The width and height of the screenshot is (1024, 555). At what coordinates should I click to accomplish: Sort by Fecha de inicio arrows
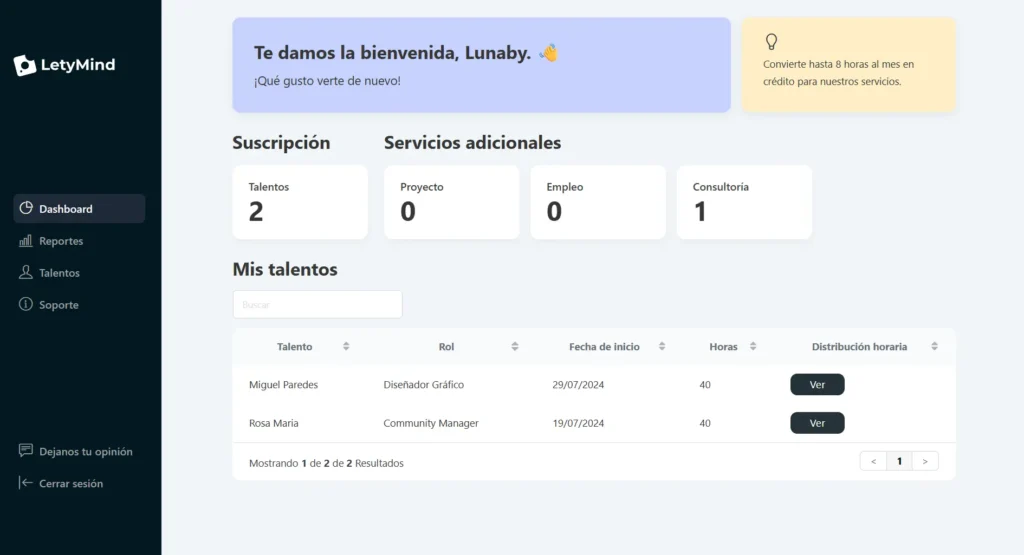click(662, 346)
